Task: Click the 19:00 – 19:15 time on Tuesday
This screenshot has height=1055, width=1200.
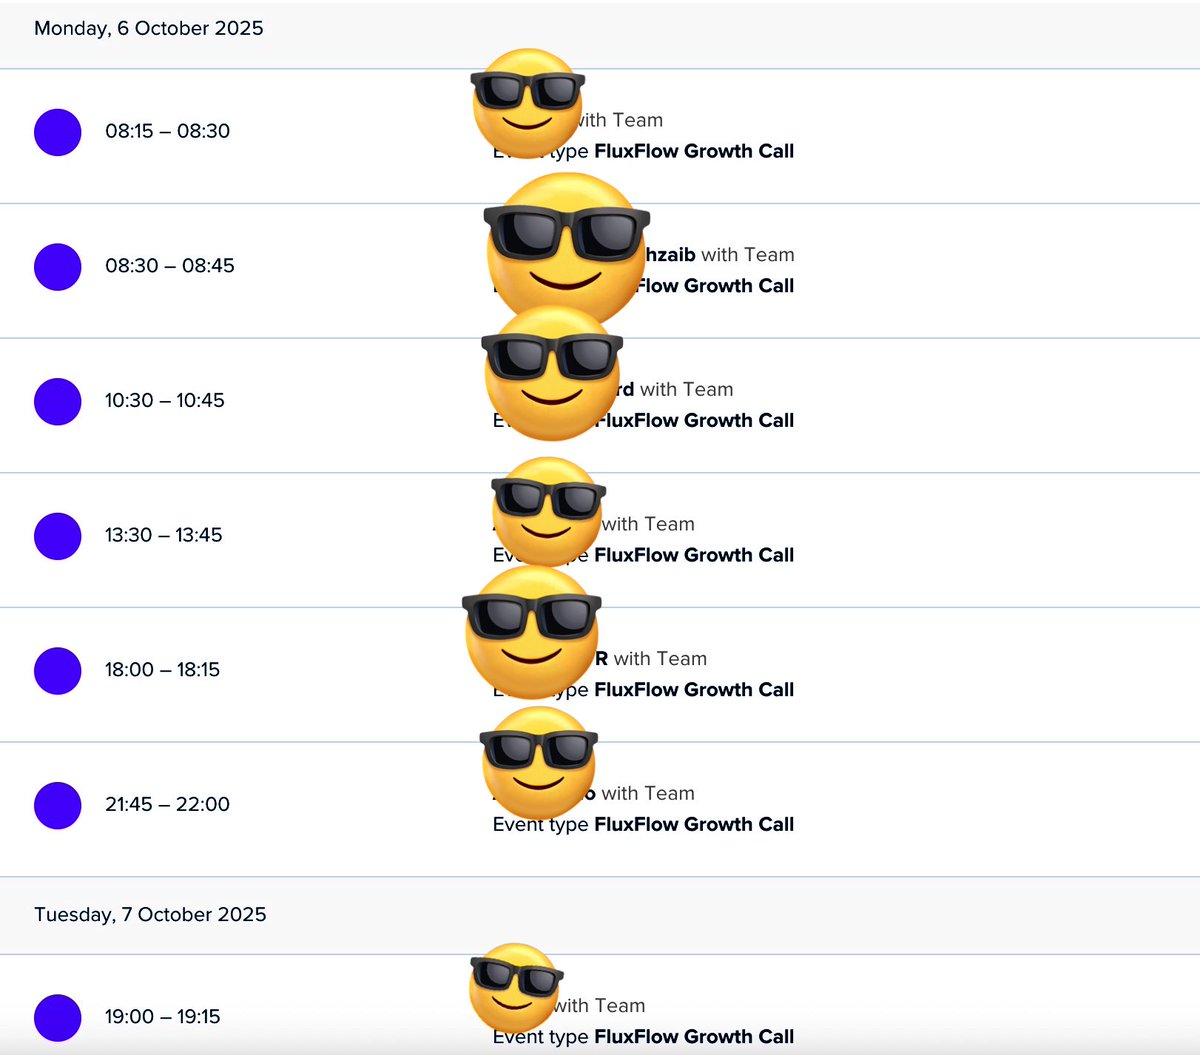Action: [x=163, y=1017]
